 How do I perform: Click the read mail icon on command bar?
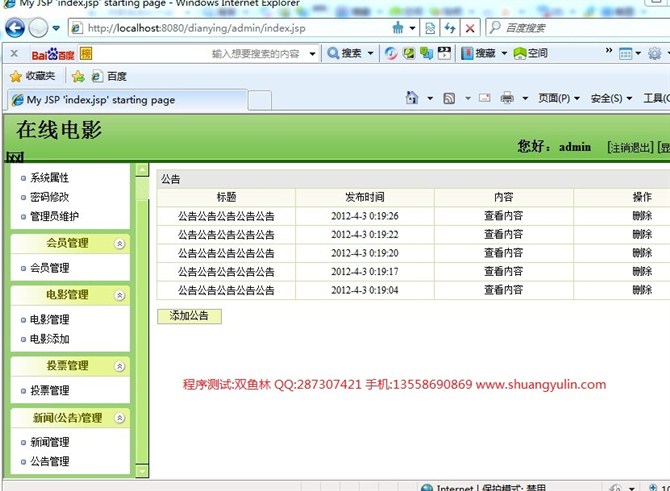pos(485,98)
